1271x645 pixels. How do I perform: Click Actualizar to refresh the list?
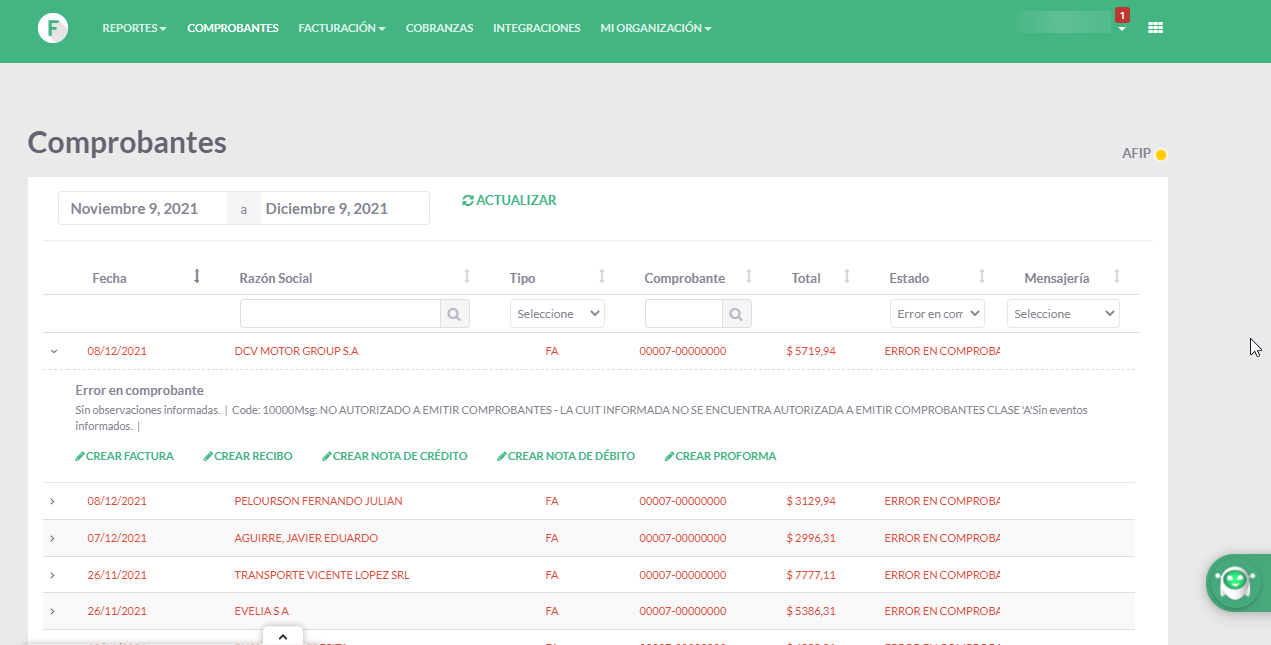click(509, 200)
